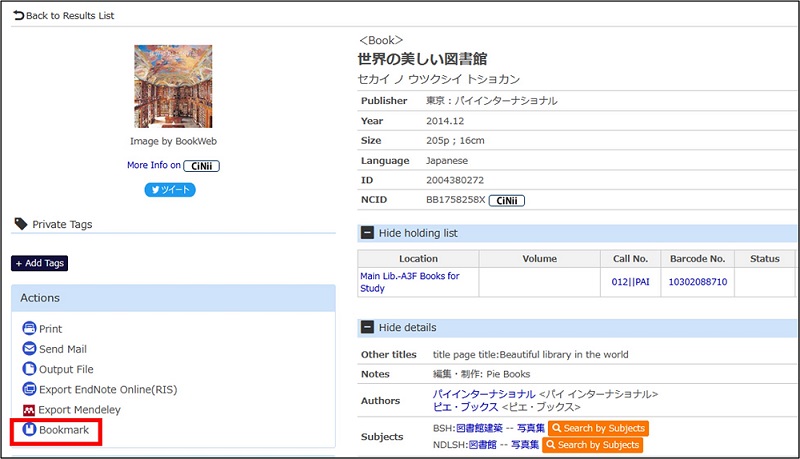Select Output File action

pos(66,369)
